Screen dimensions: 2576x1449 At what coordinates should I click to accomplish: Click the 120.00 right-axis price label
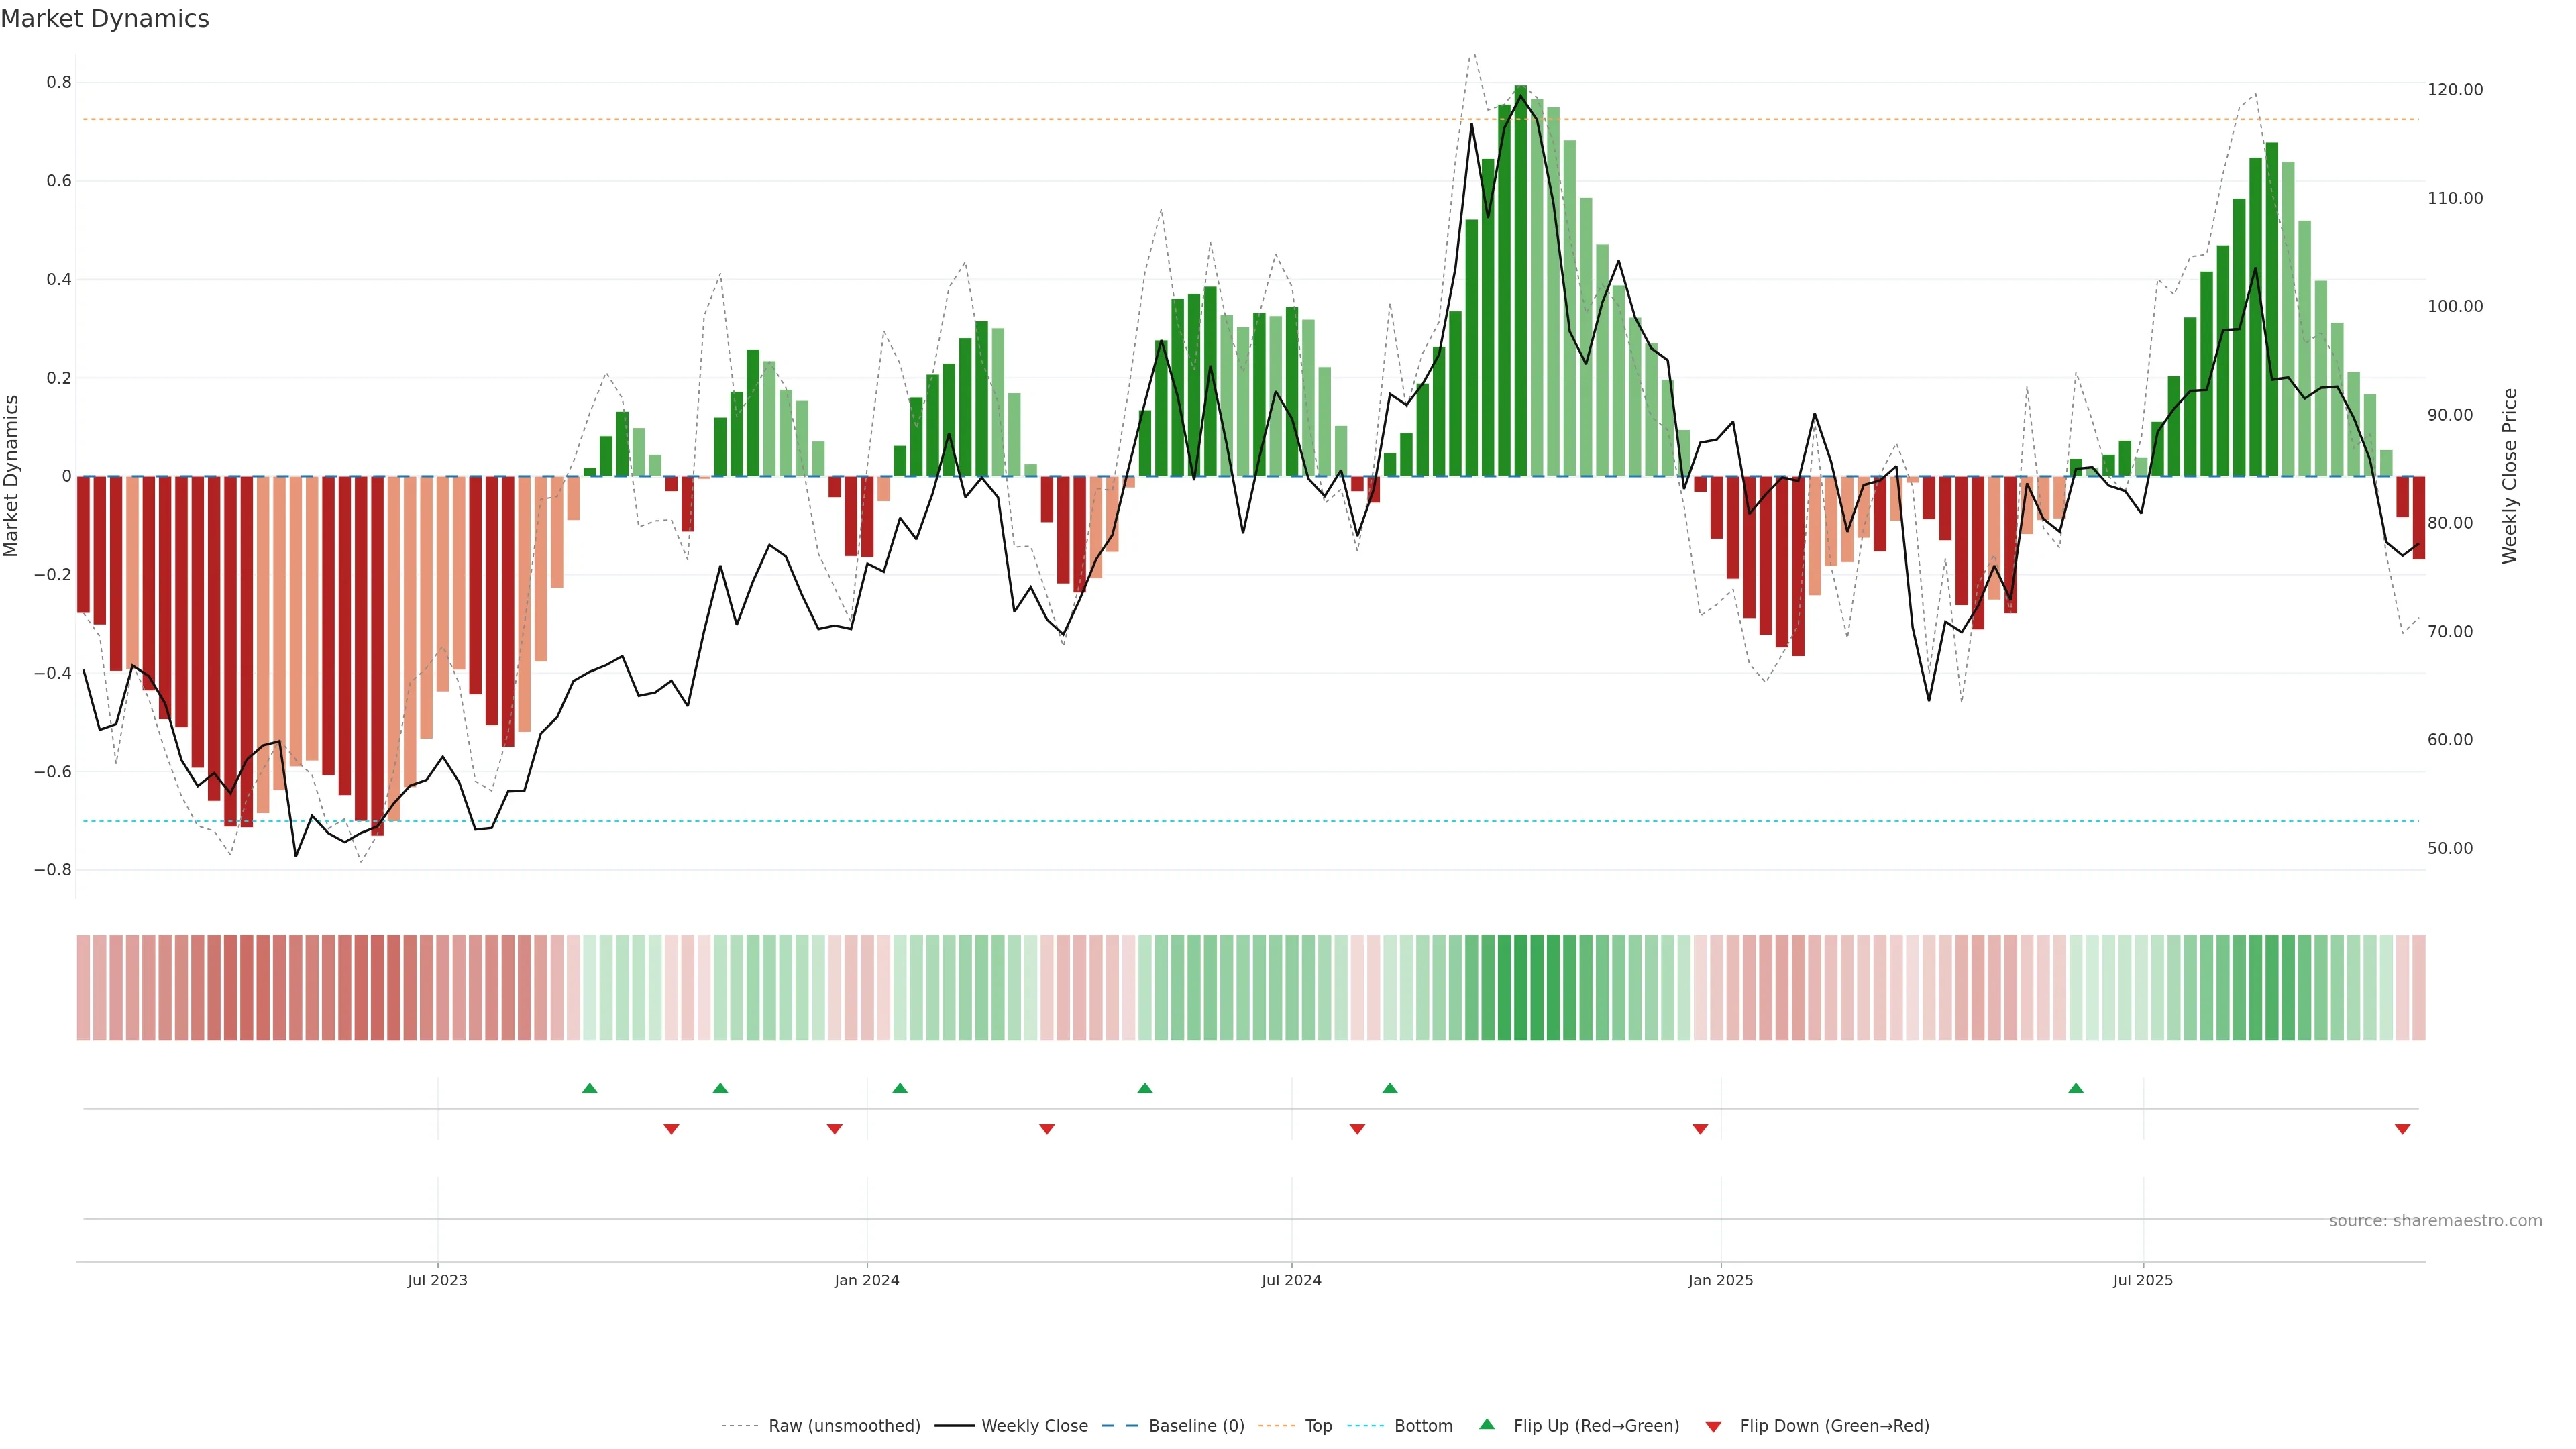(x=2455, y=90)
